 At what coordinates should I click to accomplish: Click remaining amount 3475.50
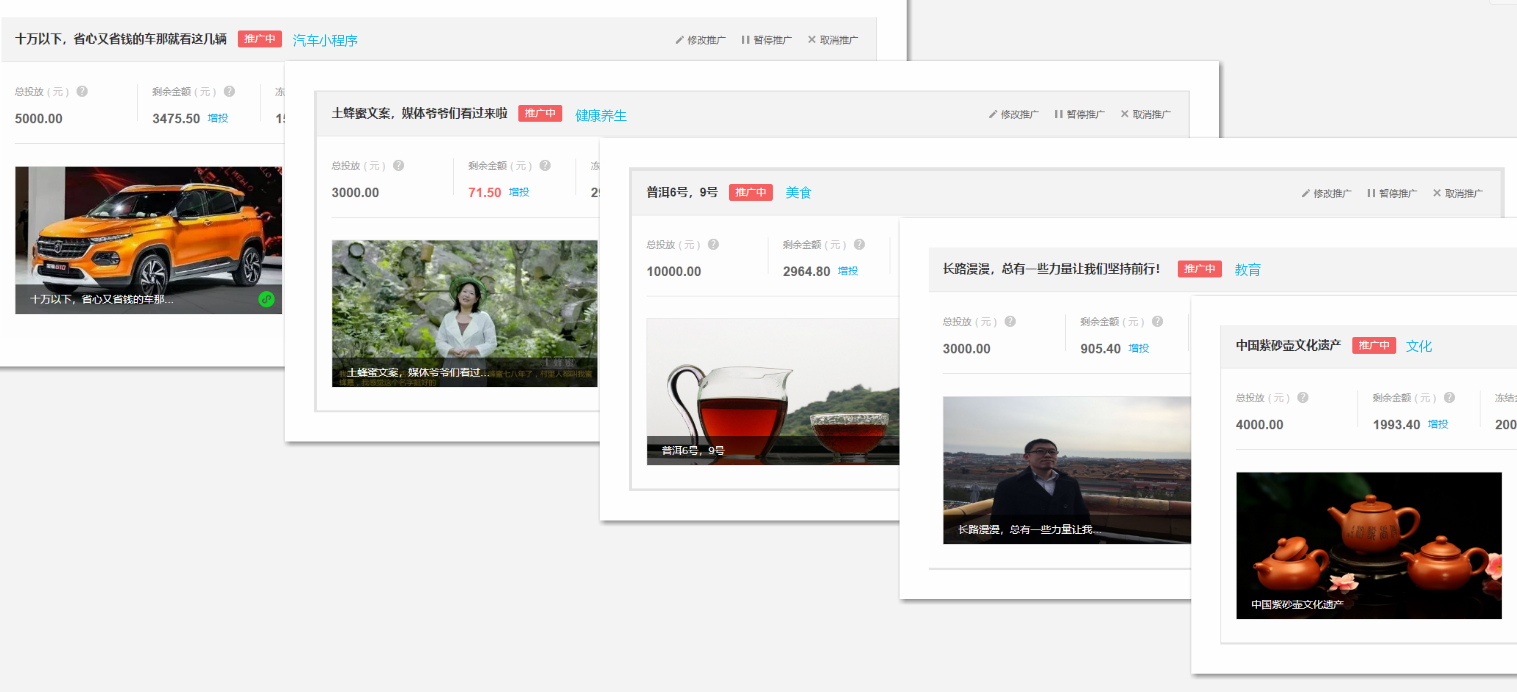pos(176,118)
